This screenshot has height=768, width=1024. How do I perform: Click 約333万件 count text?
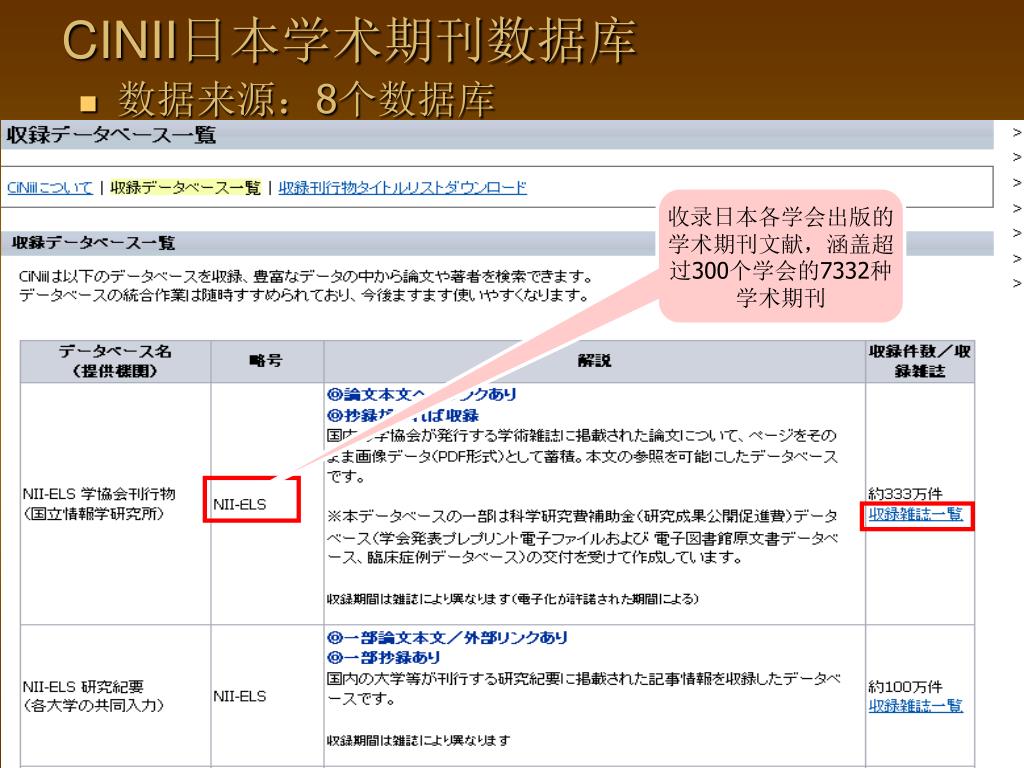point(905,494)
